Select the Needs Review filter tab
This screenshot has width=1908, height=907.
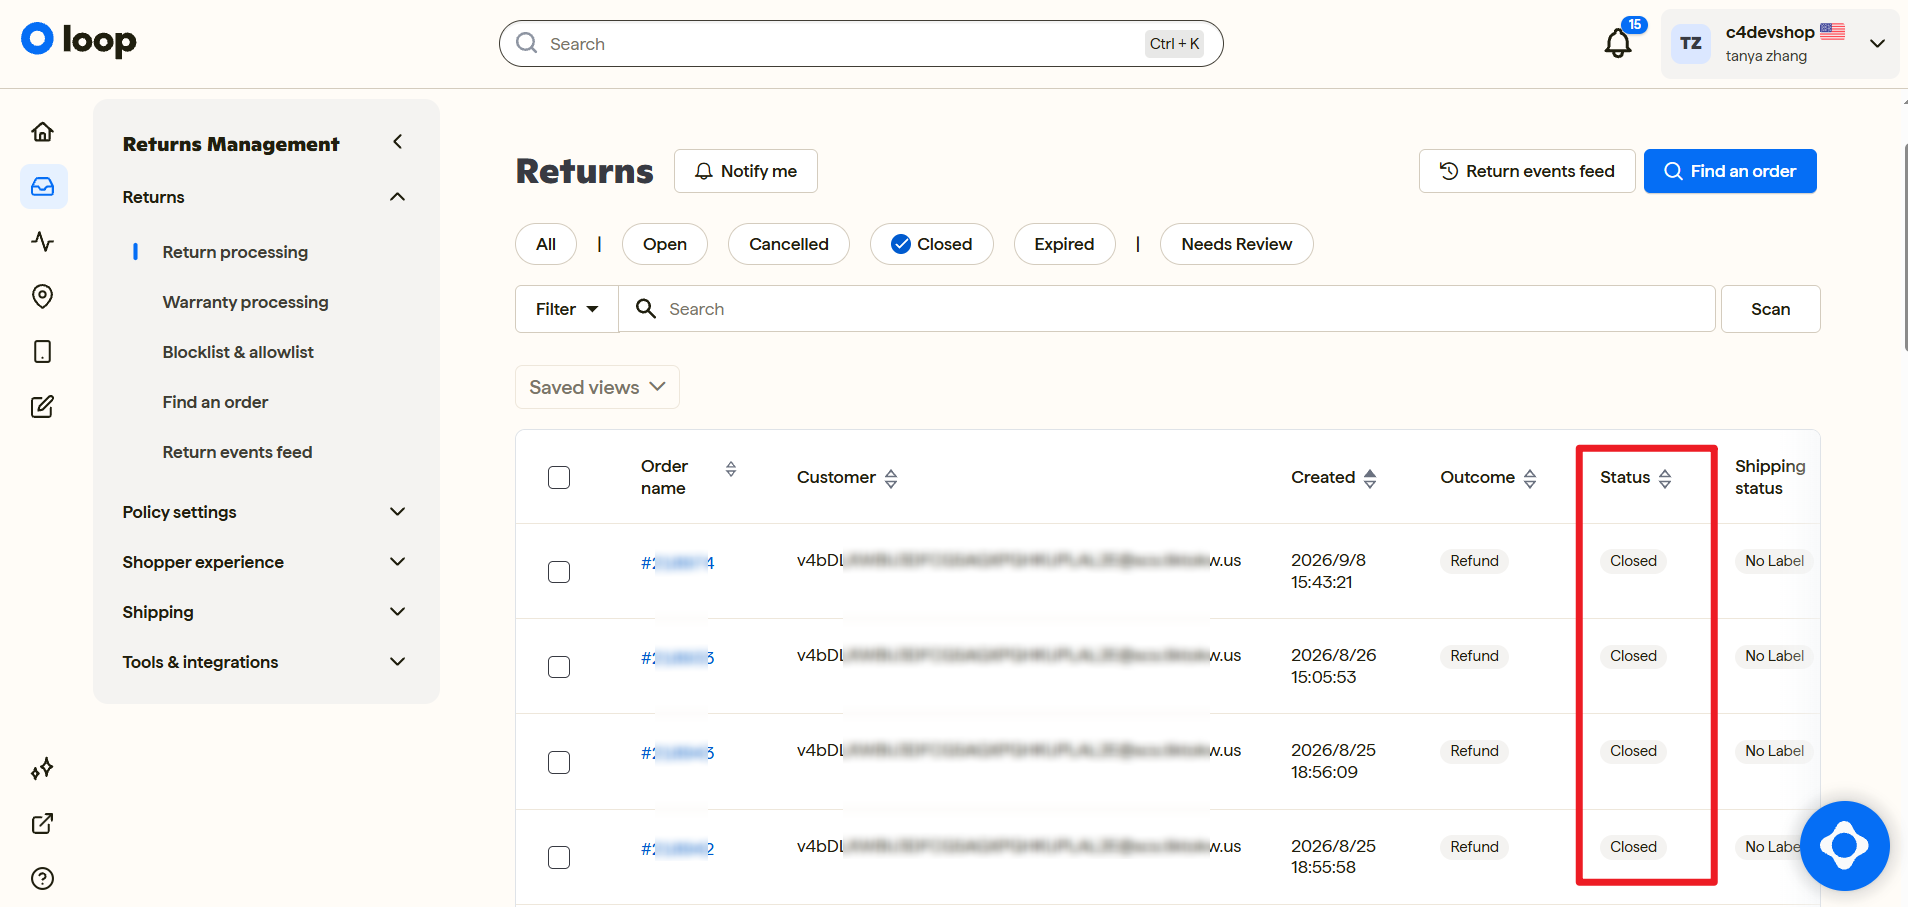(x=1237, y=244)
